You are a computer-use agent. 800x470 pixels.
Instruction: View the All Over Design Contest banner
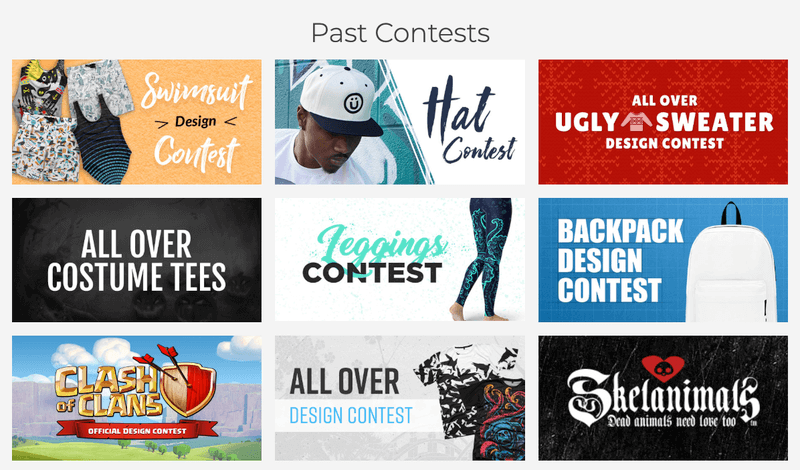[399, 398]
